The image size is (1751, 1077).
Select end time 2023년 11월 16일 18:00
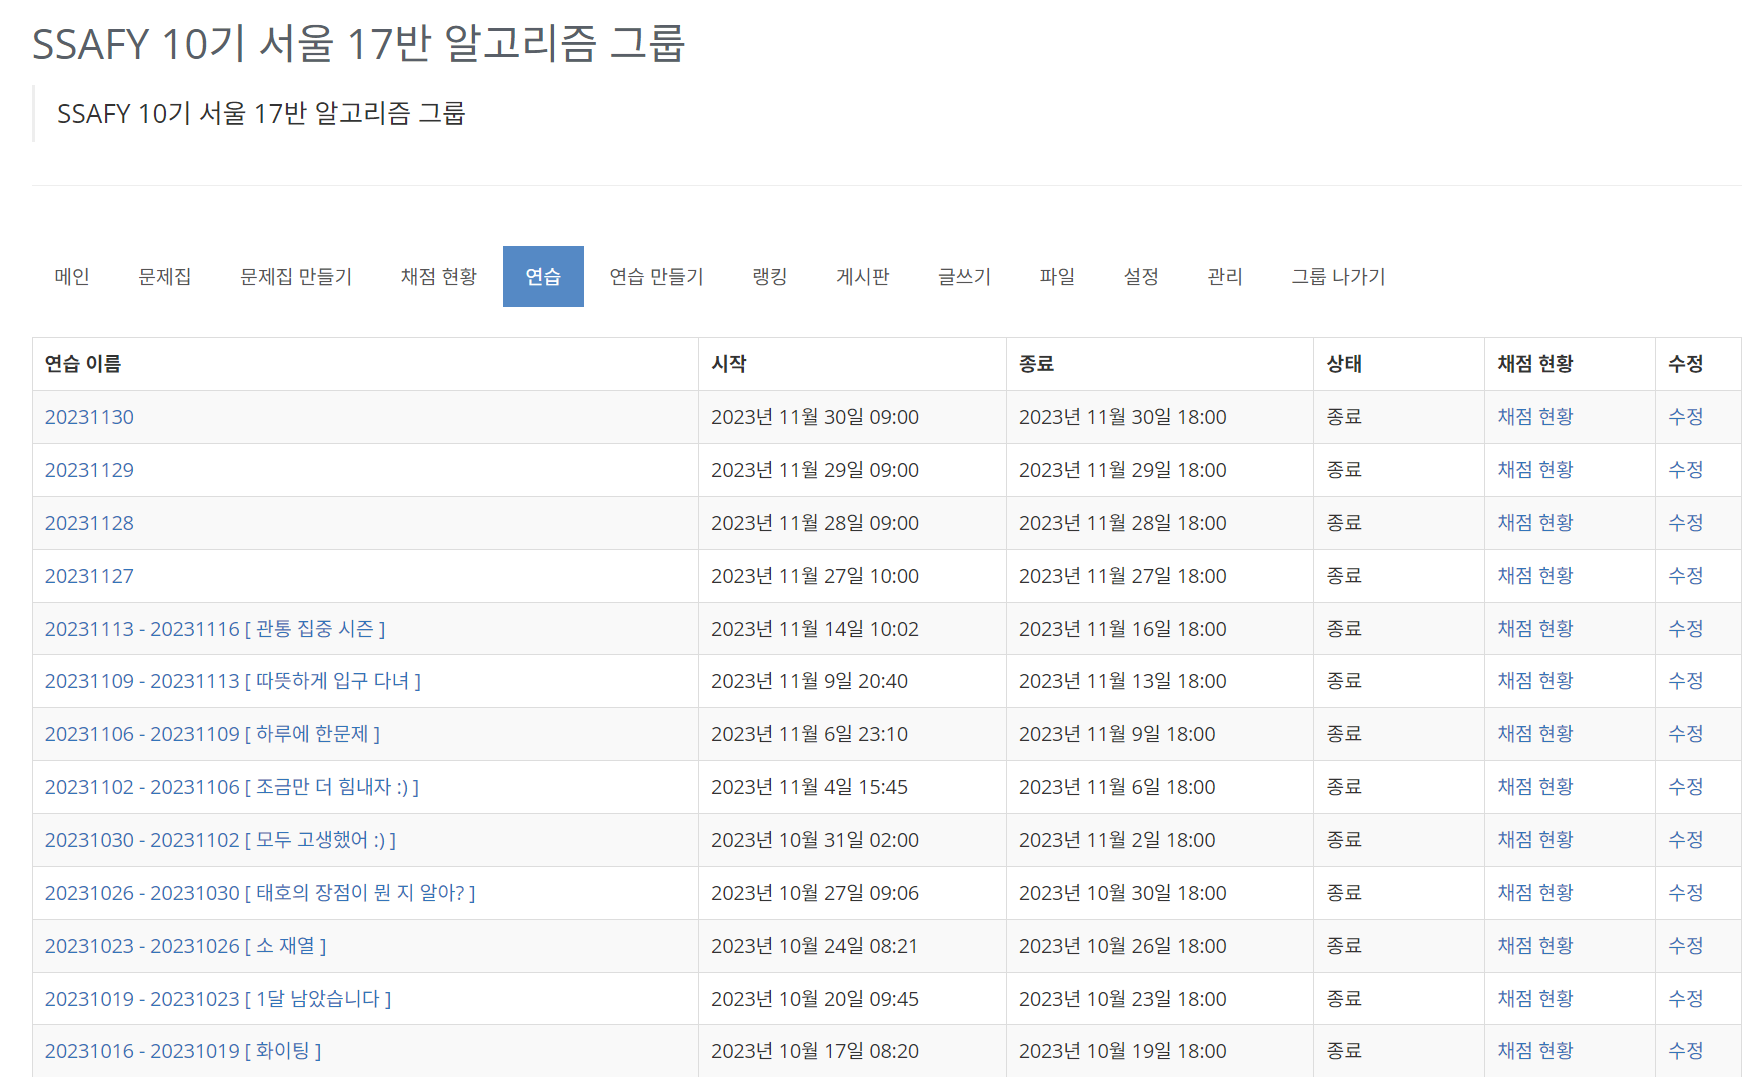[1122, 629]
